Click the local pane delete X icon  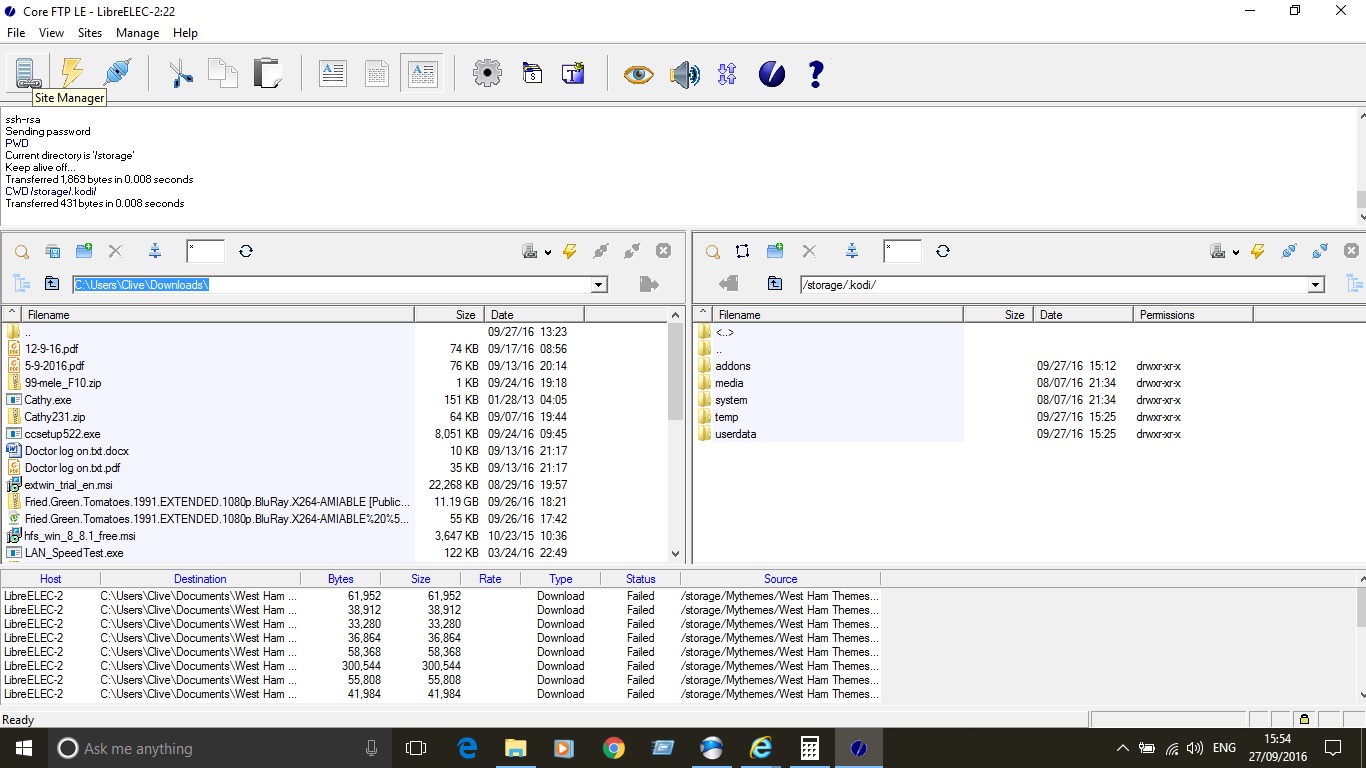pyautogui.click(x=115, y=252)
